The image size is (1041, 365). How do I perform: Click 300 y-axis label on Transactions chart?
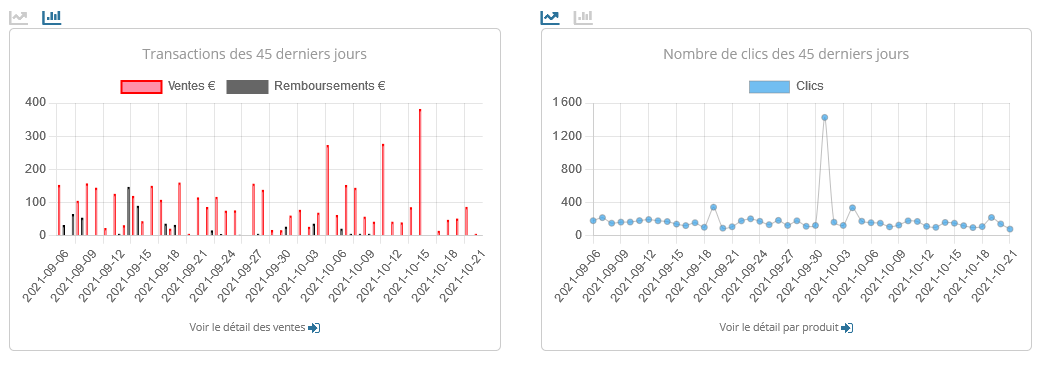pos(35,136)
